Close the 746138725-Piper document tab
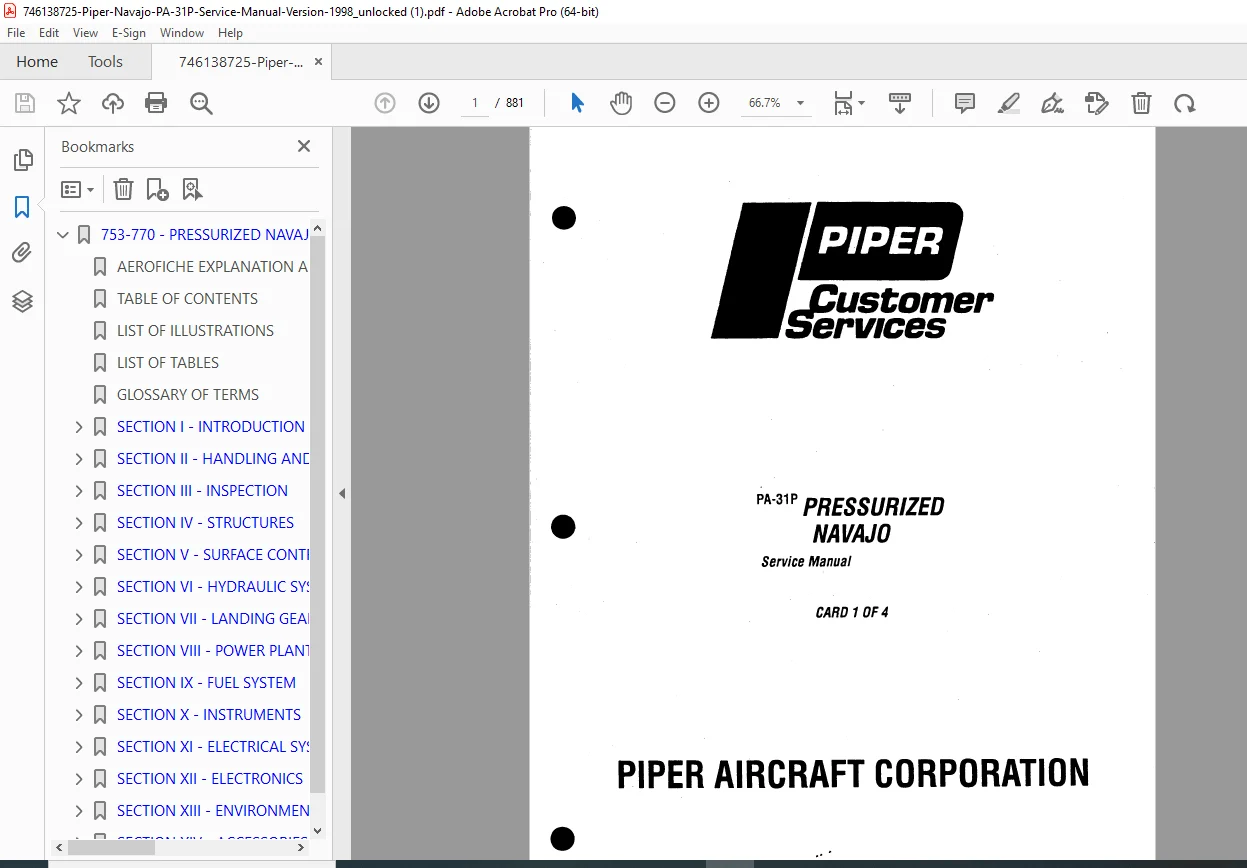The height and width of the screenshot is (868, 1247). (318, 62)
